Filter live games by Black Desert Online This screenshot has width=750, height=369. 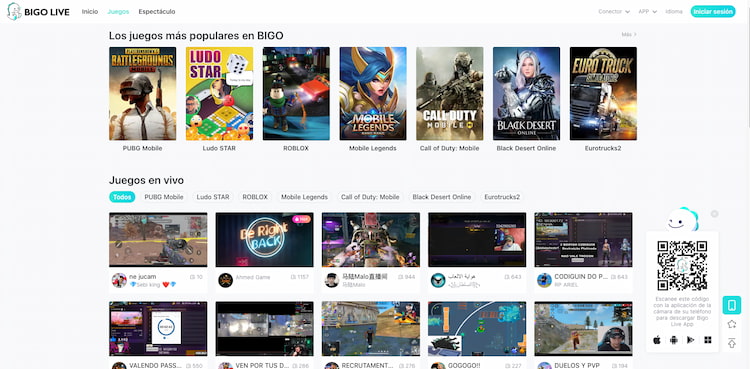[x=442, y=197]
